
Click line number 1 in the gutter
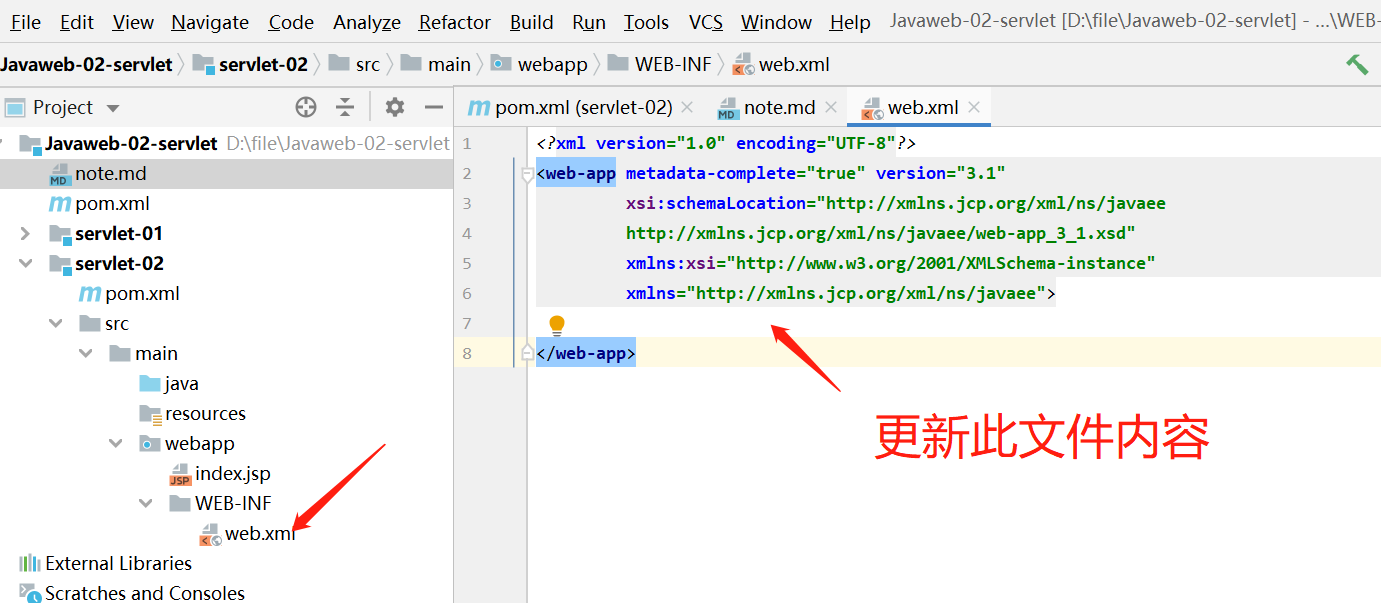point(466,143)
